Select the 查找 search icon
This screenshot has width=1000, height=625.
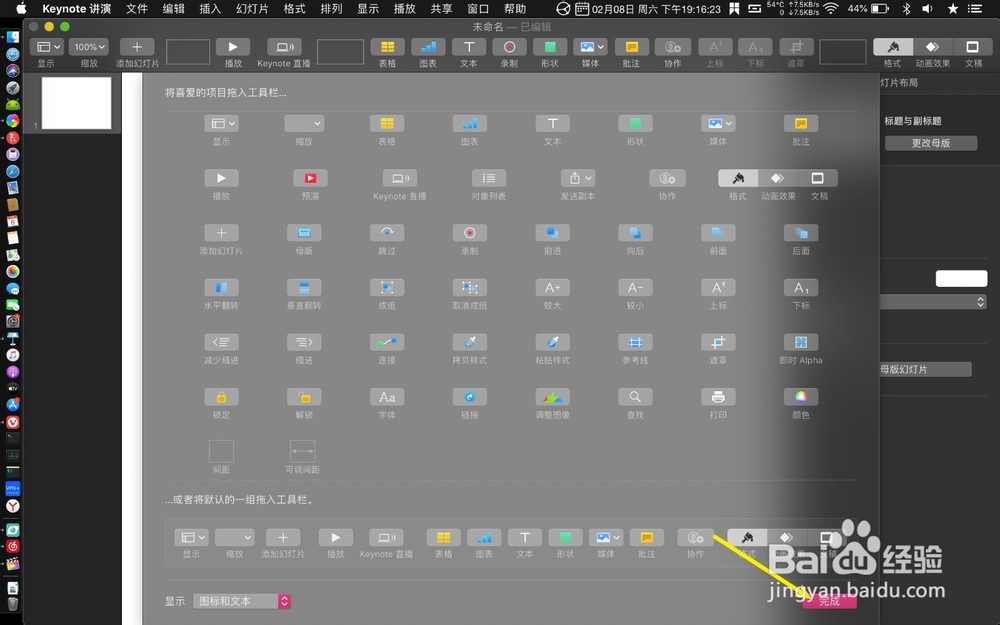(635, 397)
